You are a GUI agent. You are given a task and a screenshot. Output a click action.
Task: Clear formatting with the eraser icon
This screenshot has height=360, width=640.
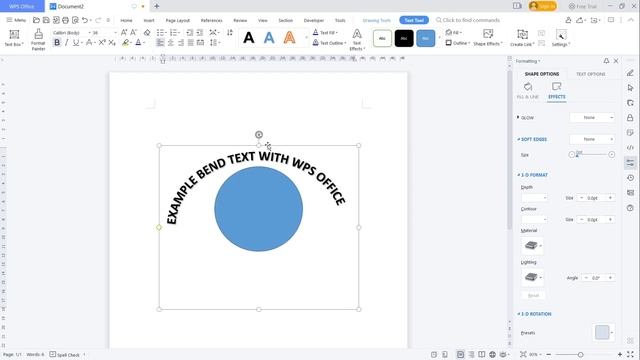point(147,32)
